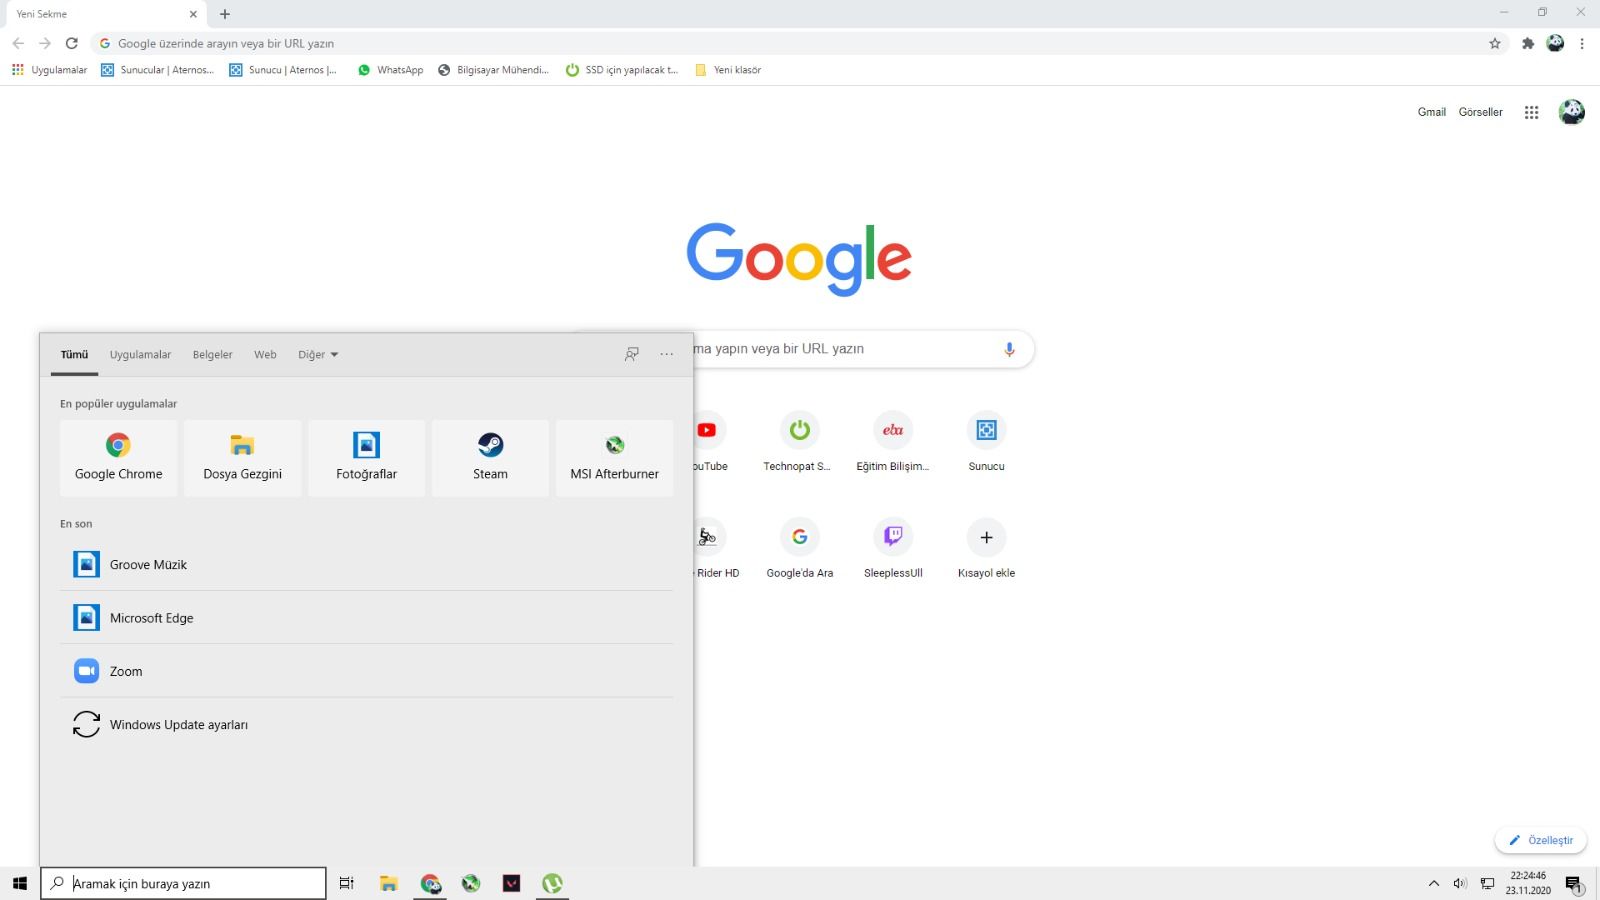Open Microsoft Edge from recent list

coord(366,617)
